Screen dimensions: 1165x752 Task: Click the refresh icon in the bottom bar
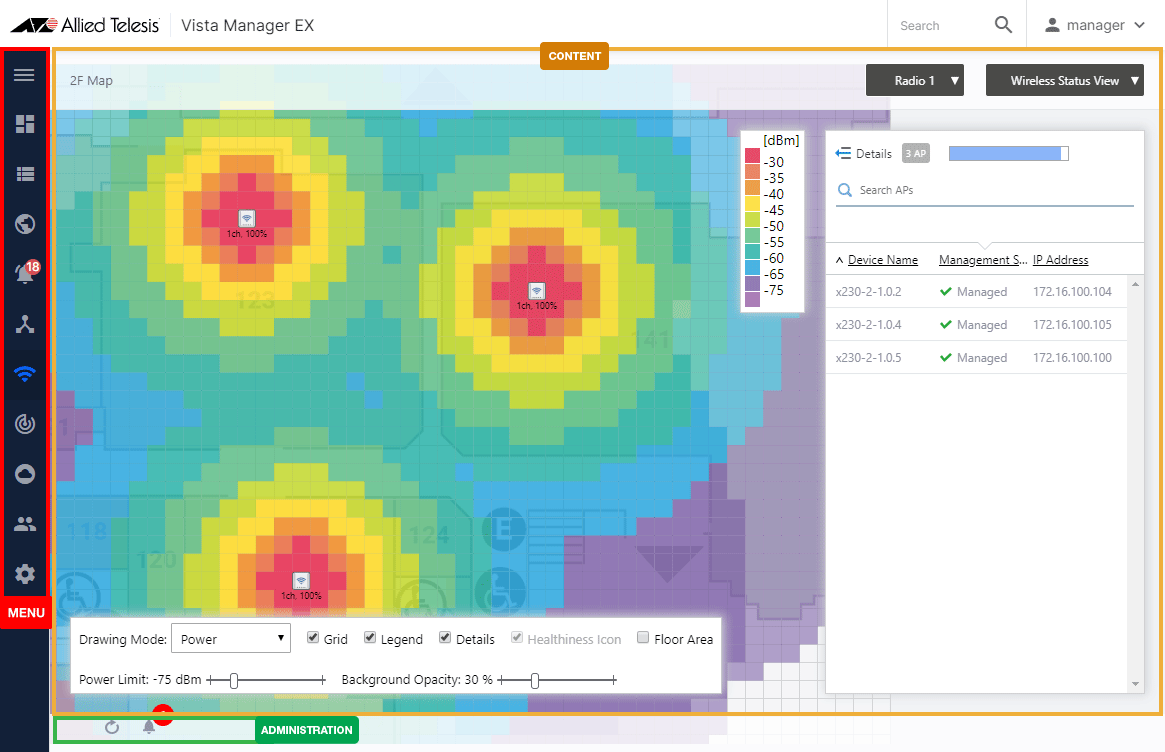pyautogui.click(x=112, y=727)
